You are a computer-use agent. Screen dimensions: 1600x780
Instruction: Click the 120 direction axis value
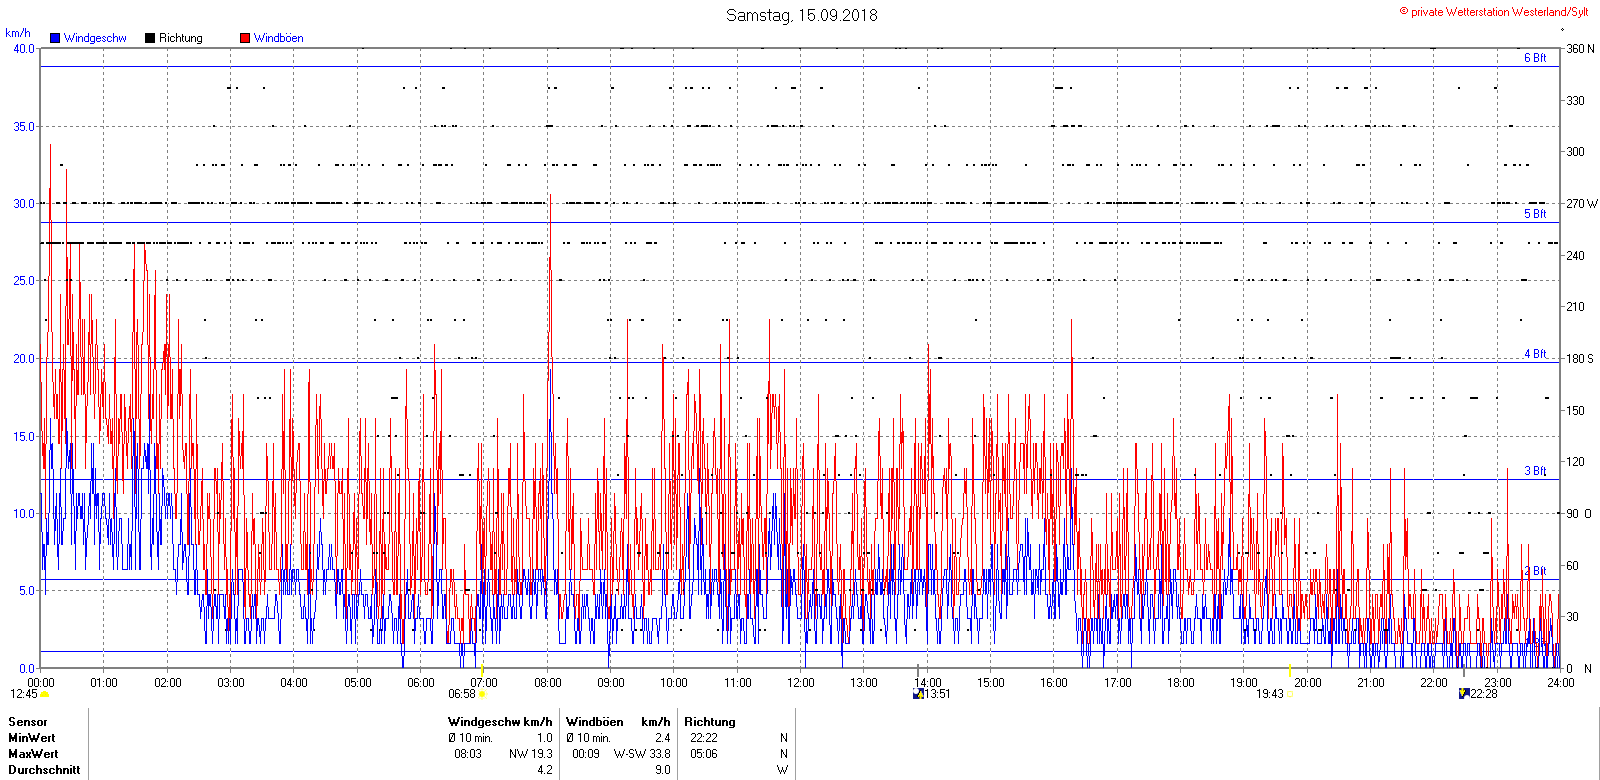pyautogui.click(x=1575, y=462)
